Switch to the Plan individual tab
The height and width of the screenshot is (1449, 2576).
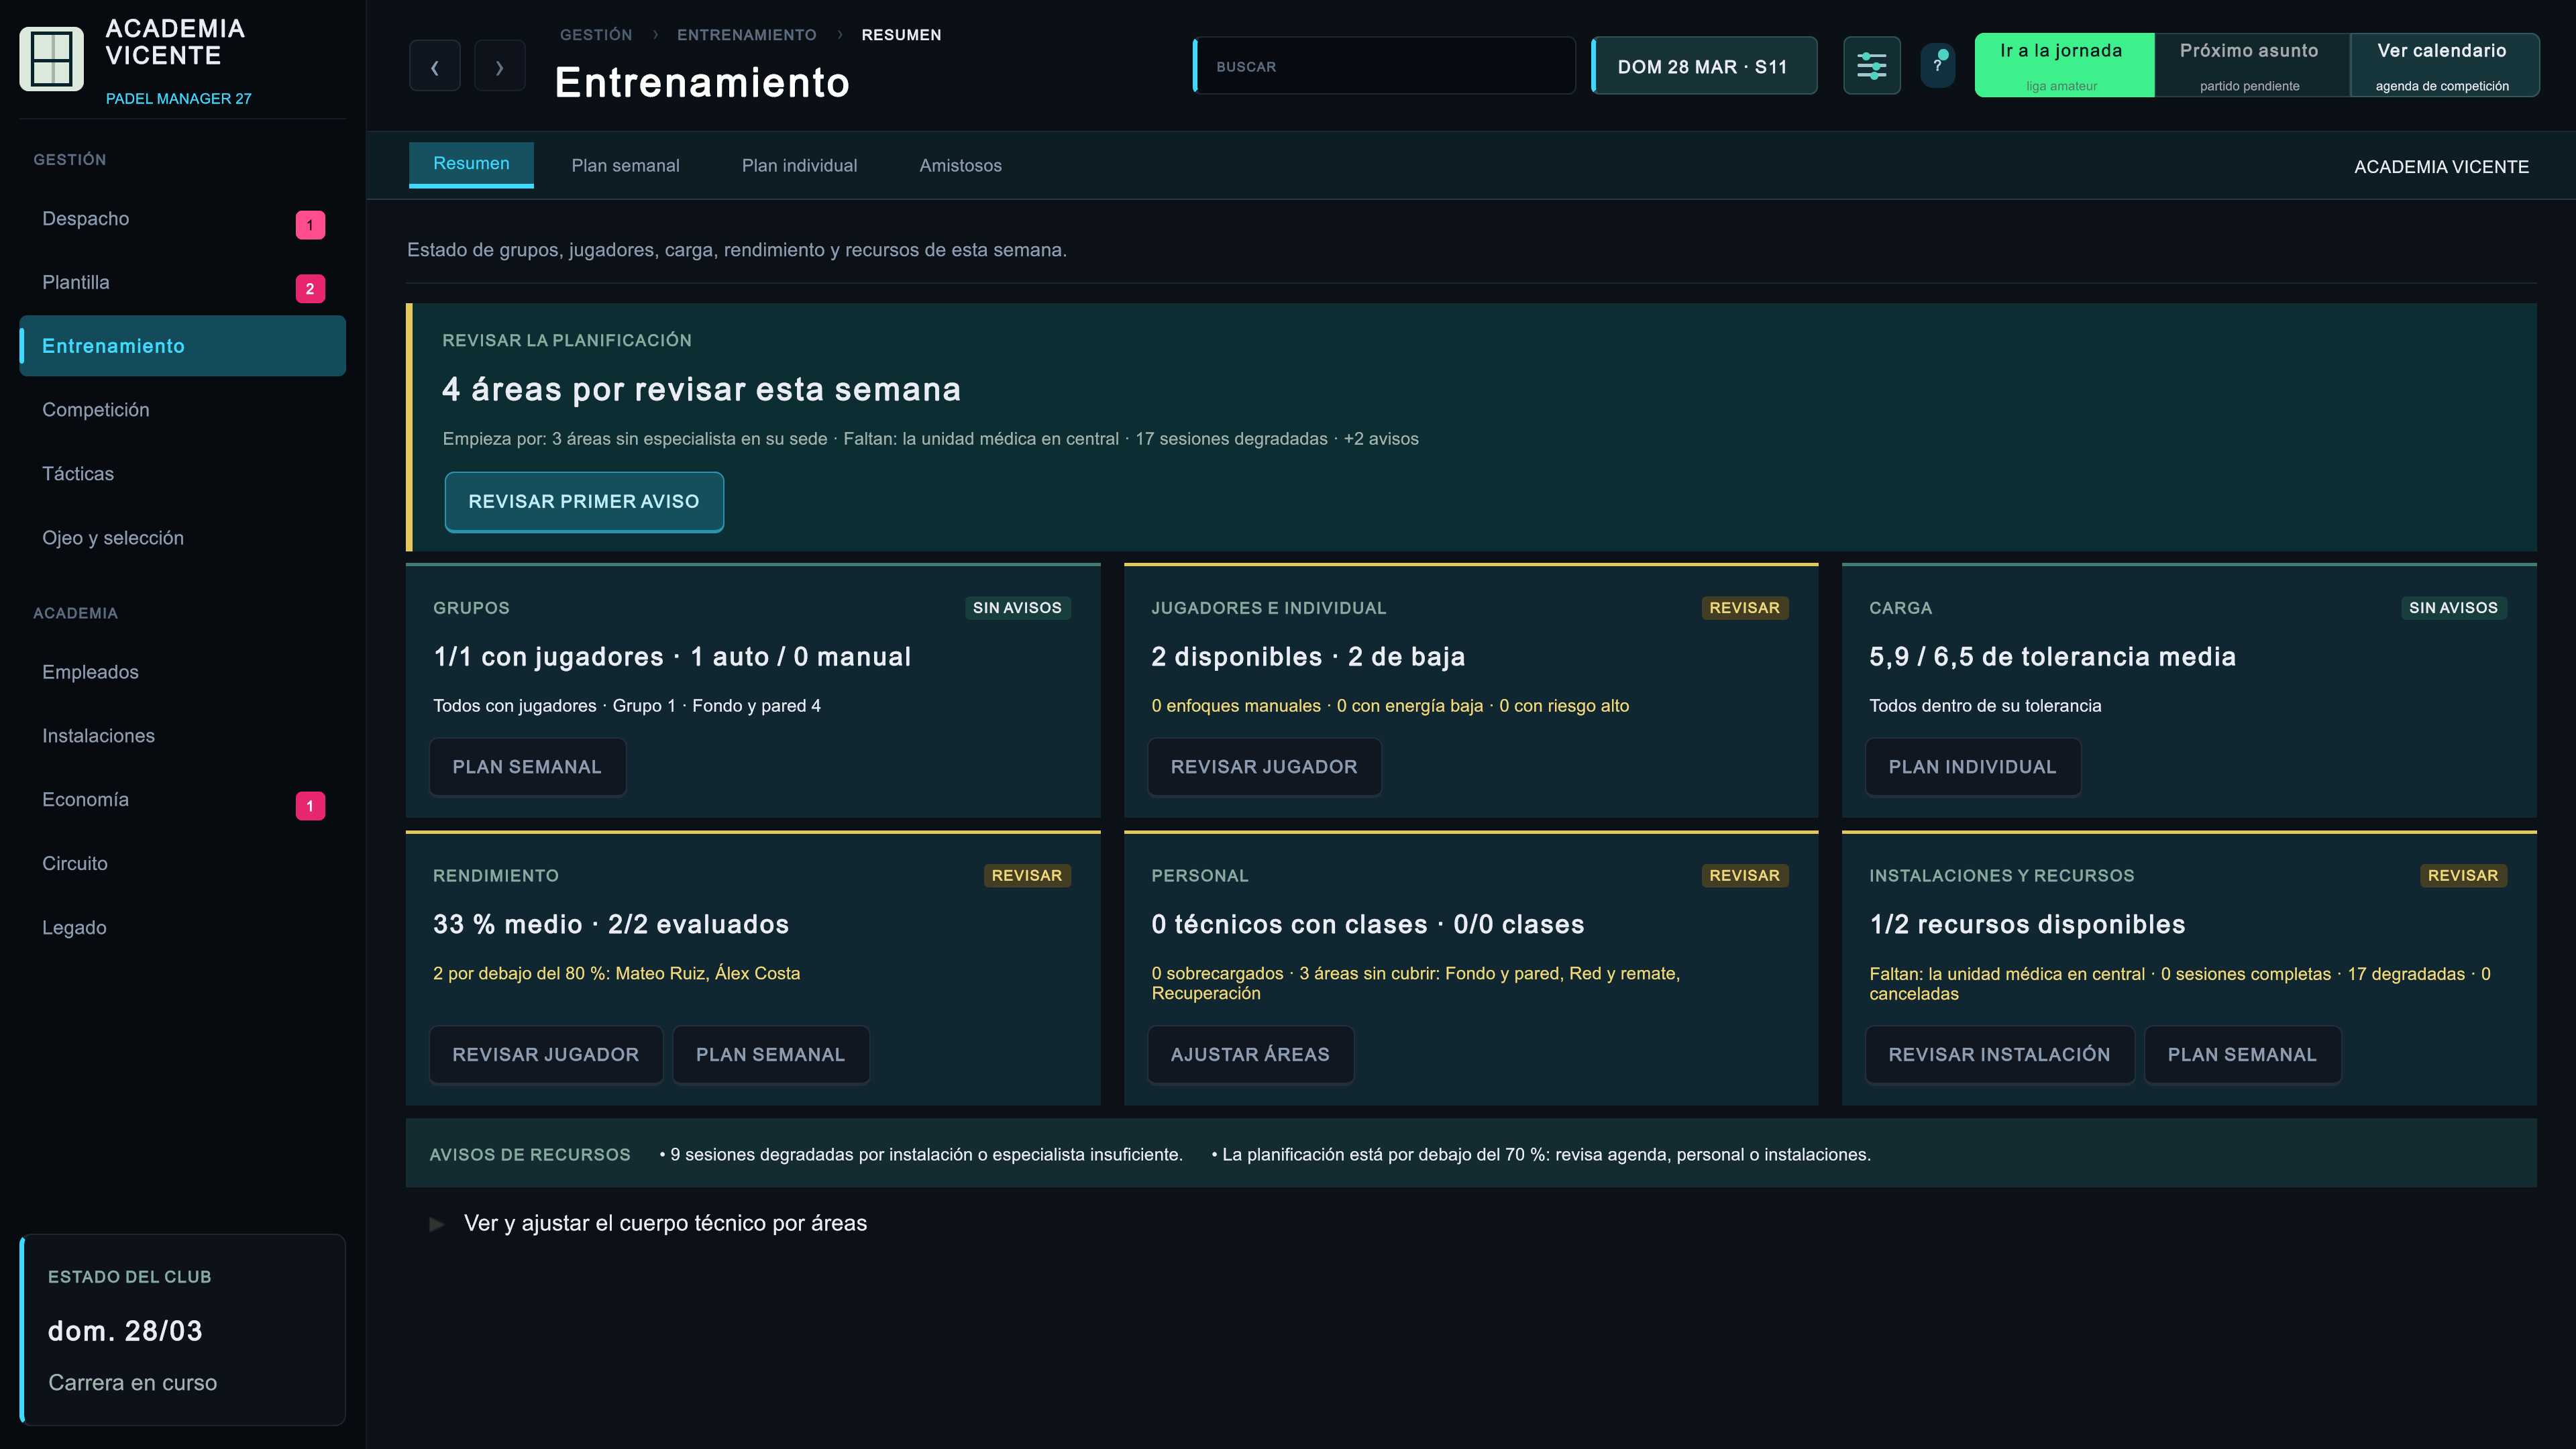tap(799, 166)
